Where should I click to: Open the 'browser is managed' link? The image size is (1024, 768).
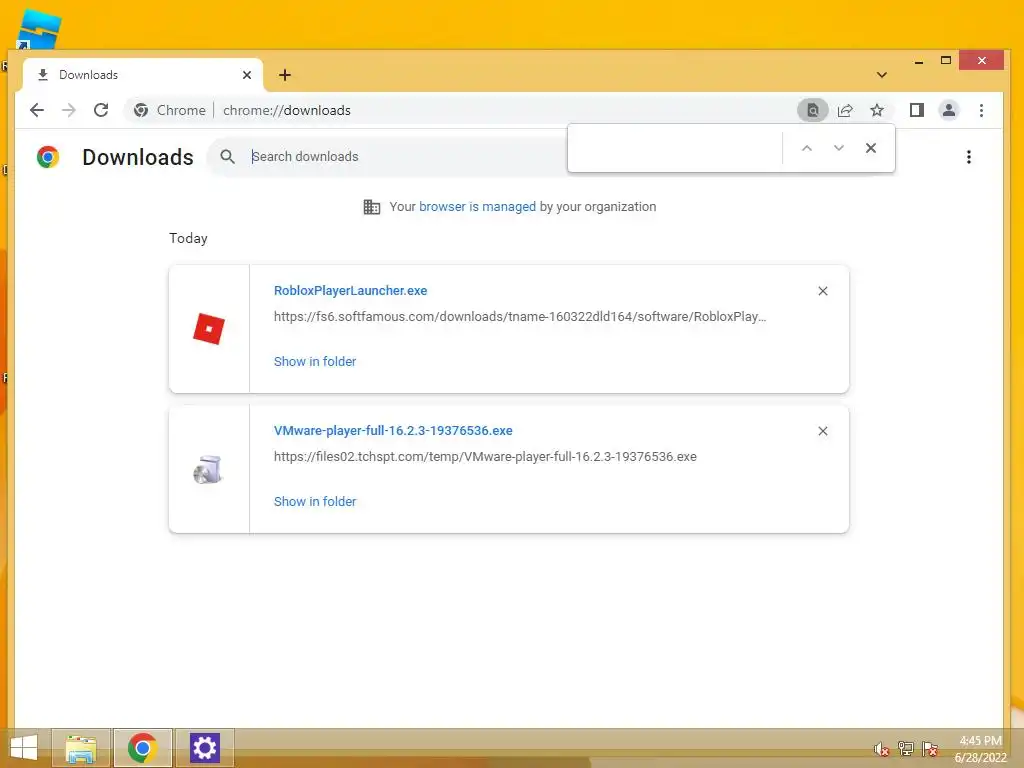tap(477, 206)
